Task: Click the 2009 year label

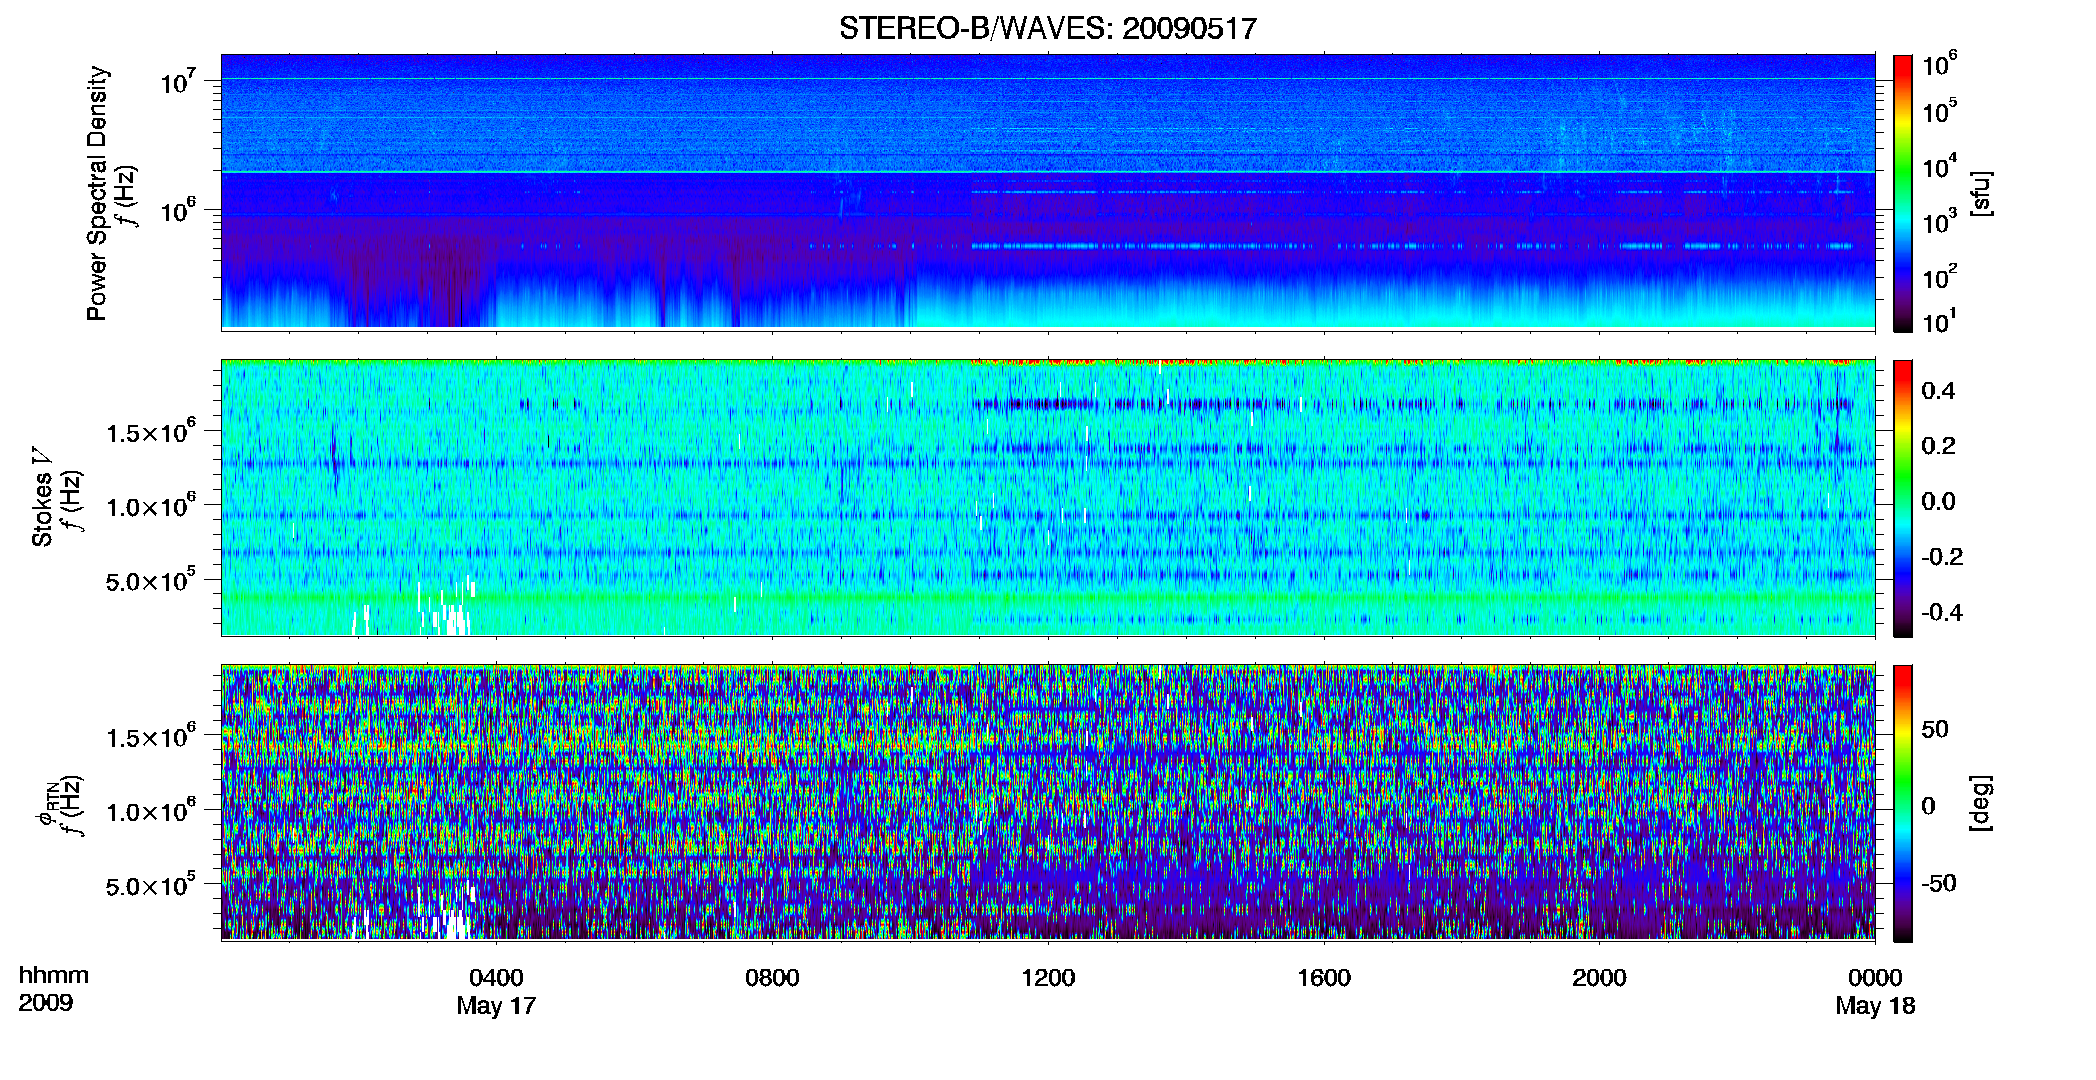Action: [46, 1003]
